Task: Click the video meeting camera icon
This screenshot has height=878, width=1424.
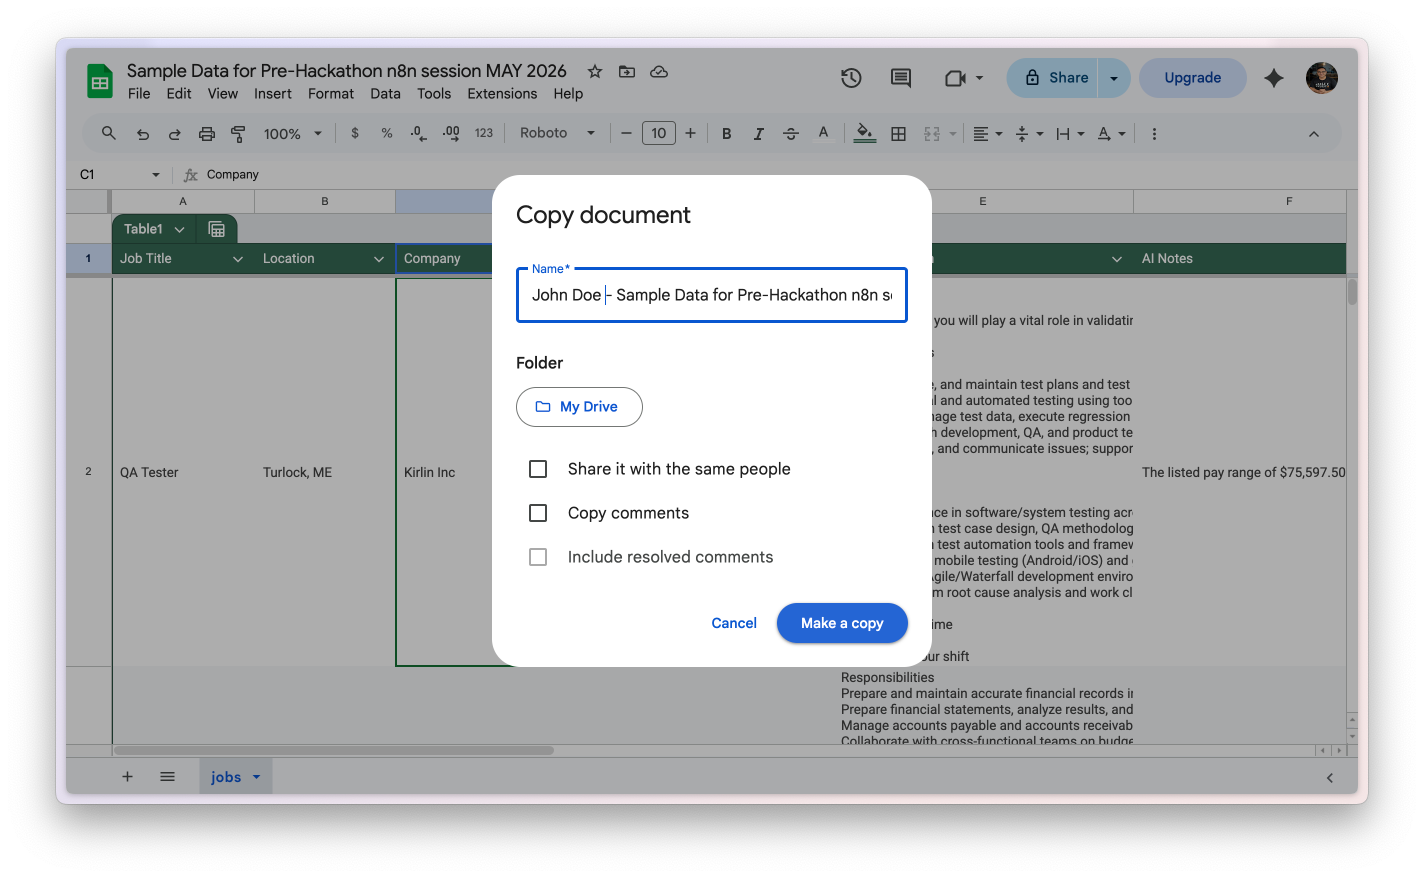Action: 955,78
